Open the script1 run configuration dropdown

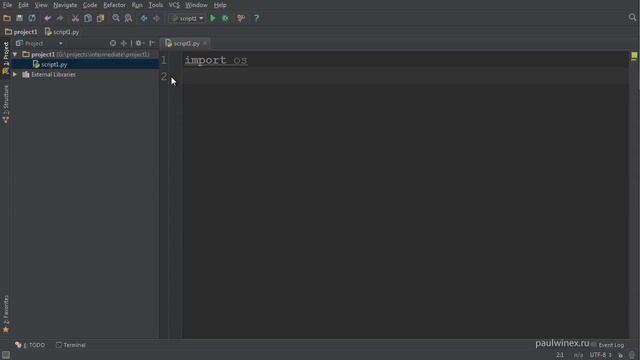pos(187,18)
